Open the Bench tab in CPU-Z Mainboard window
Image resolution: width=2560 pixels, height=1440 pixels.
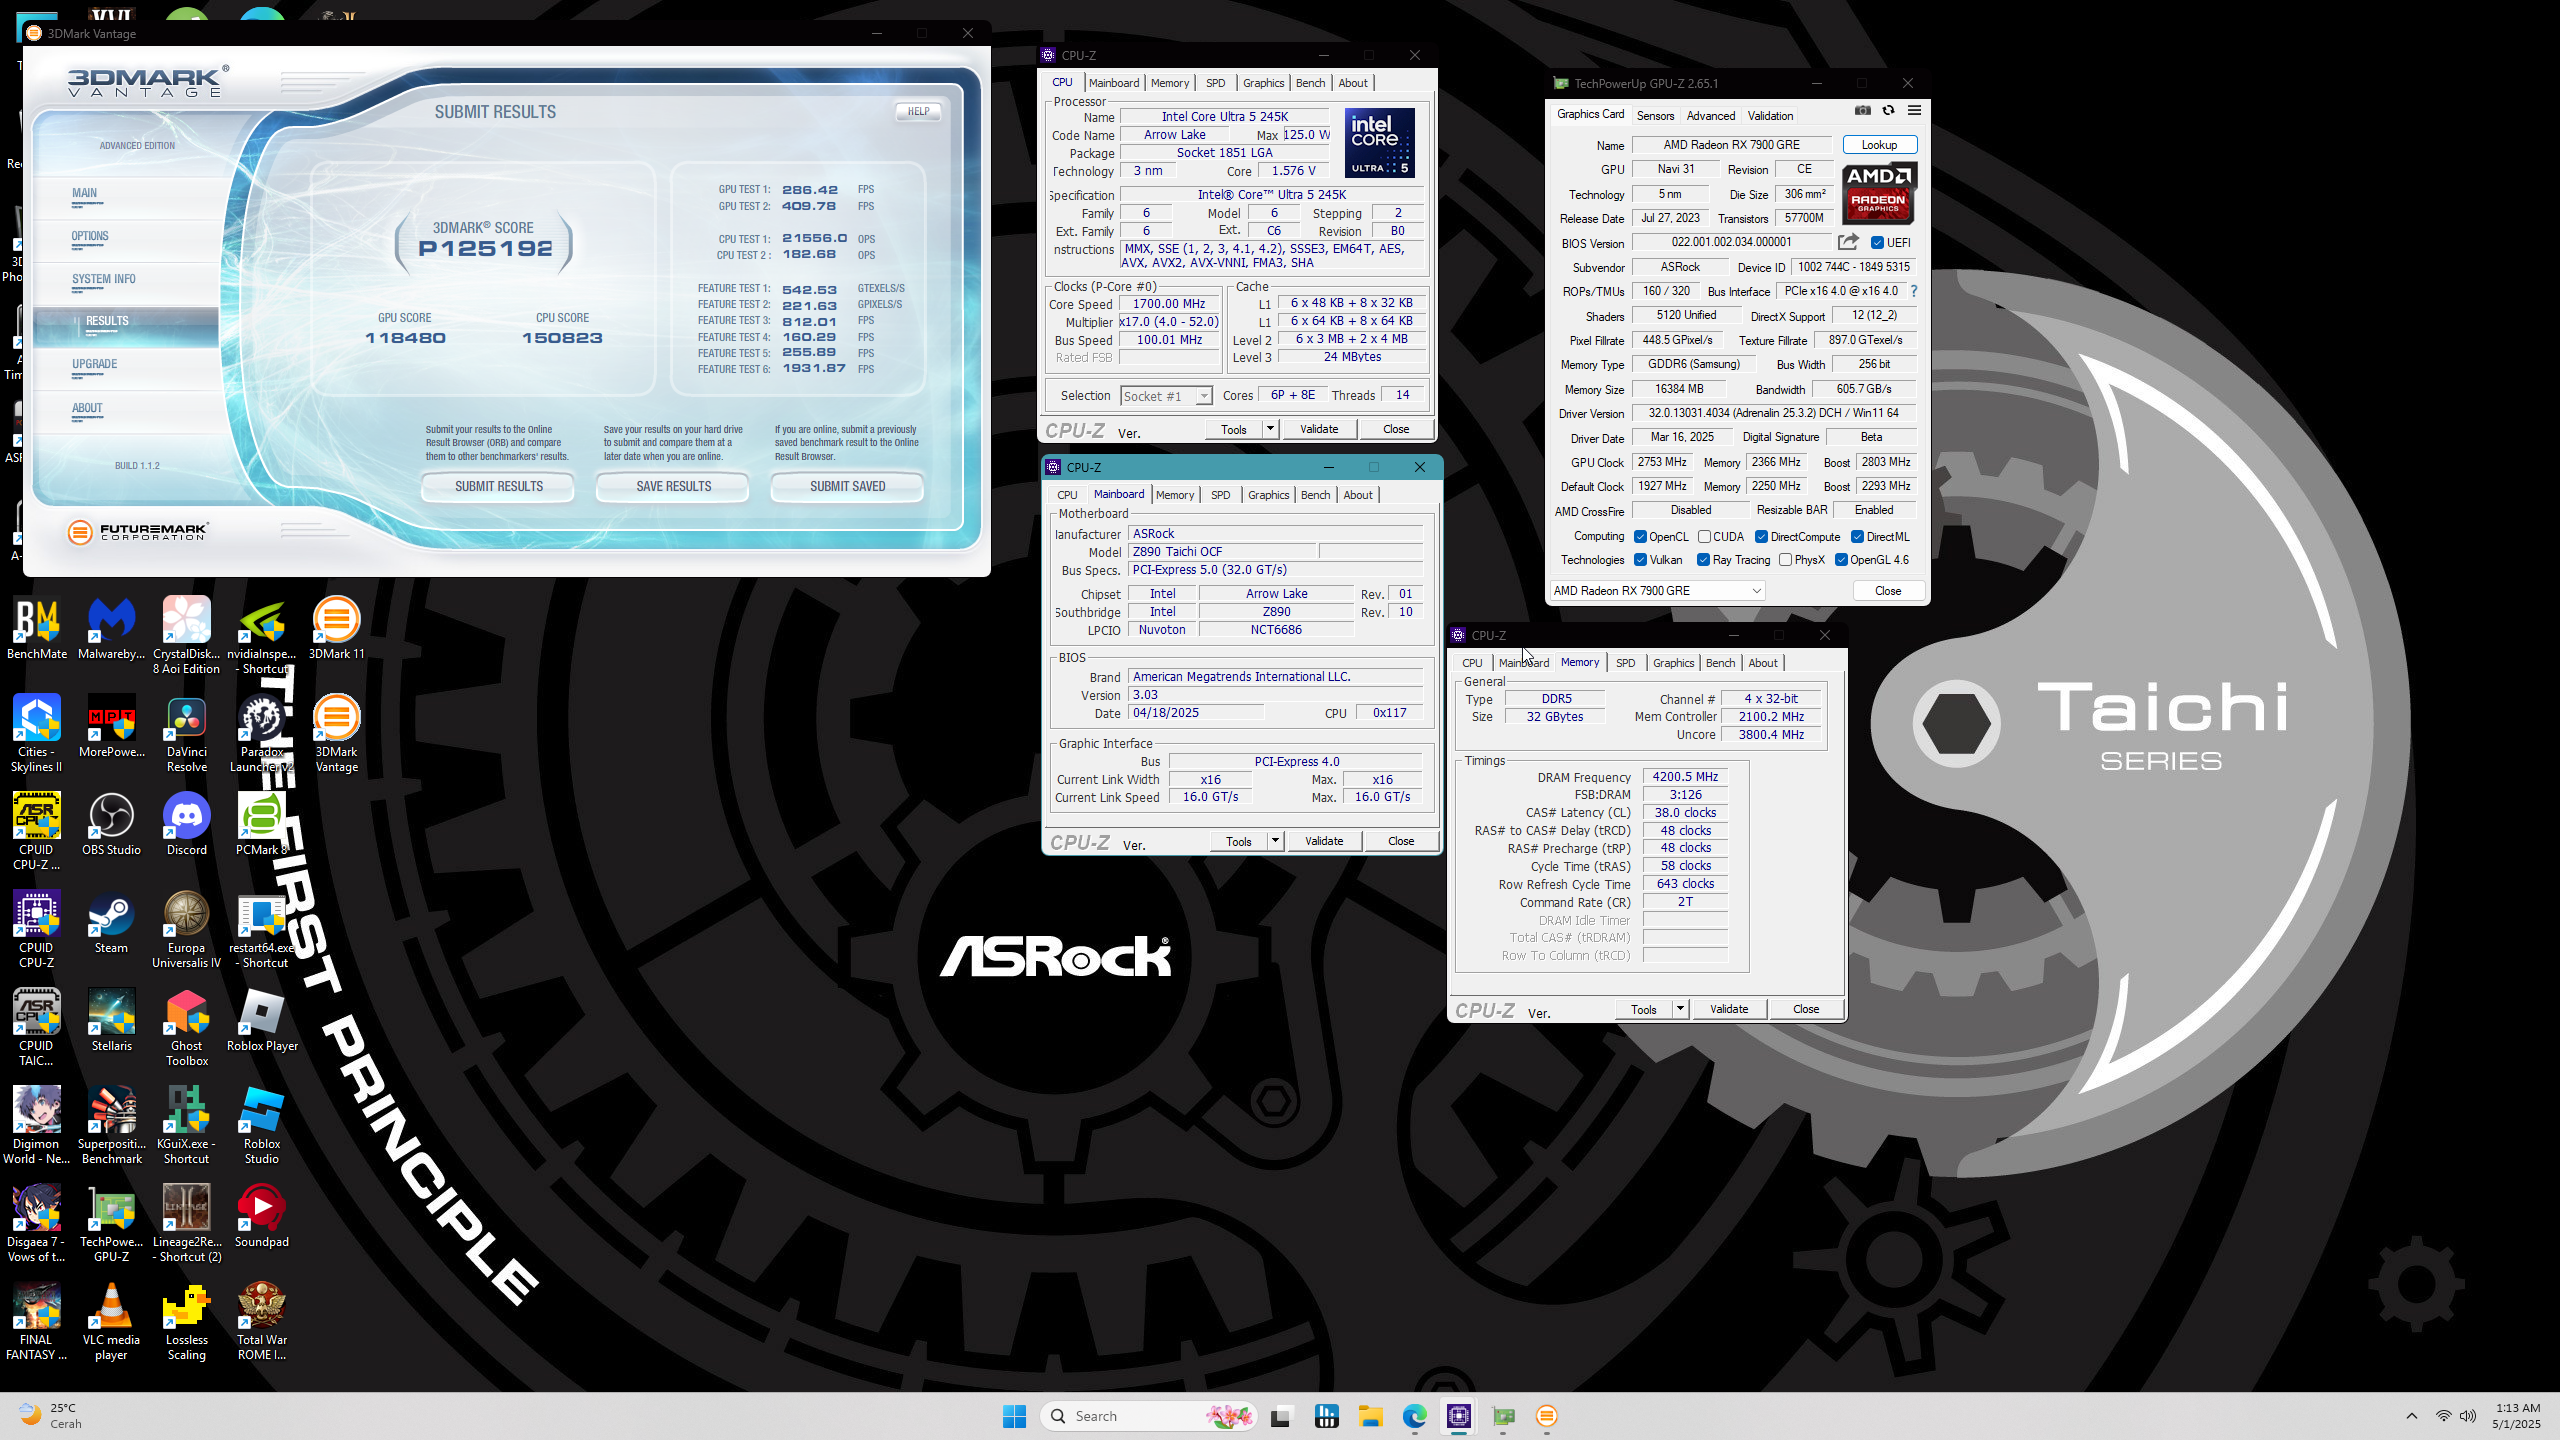[1315, 495]
